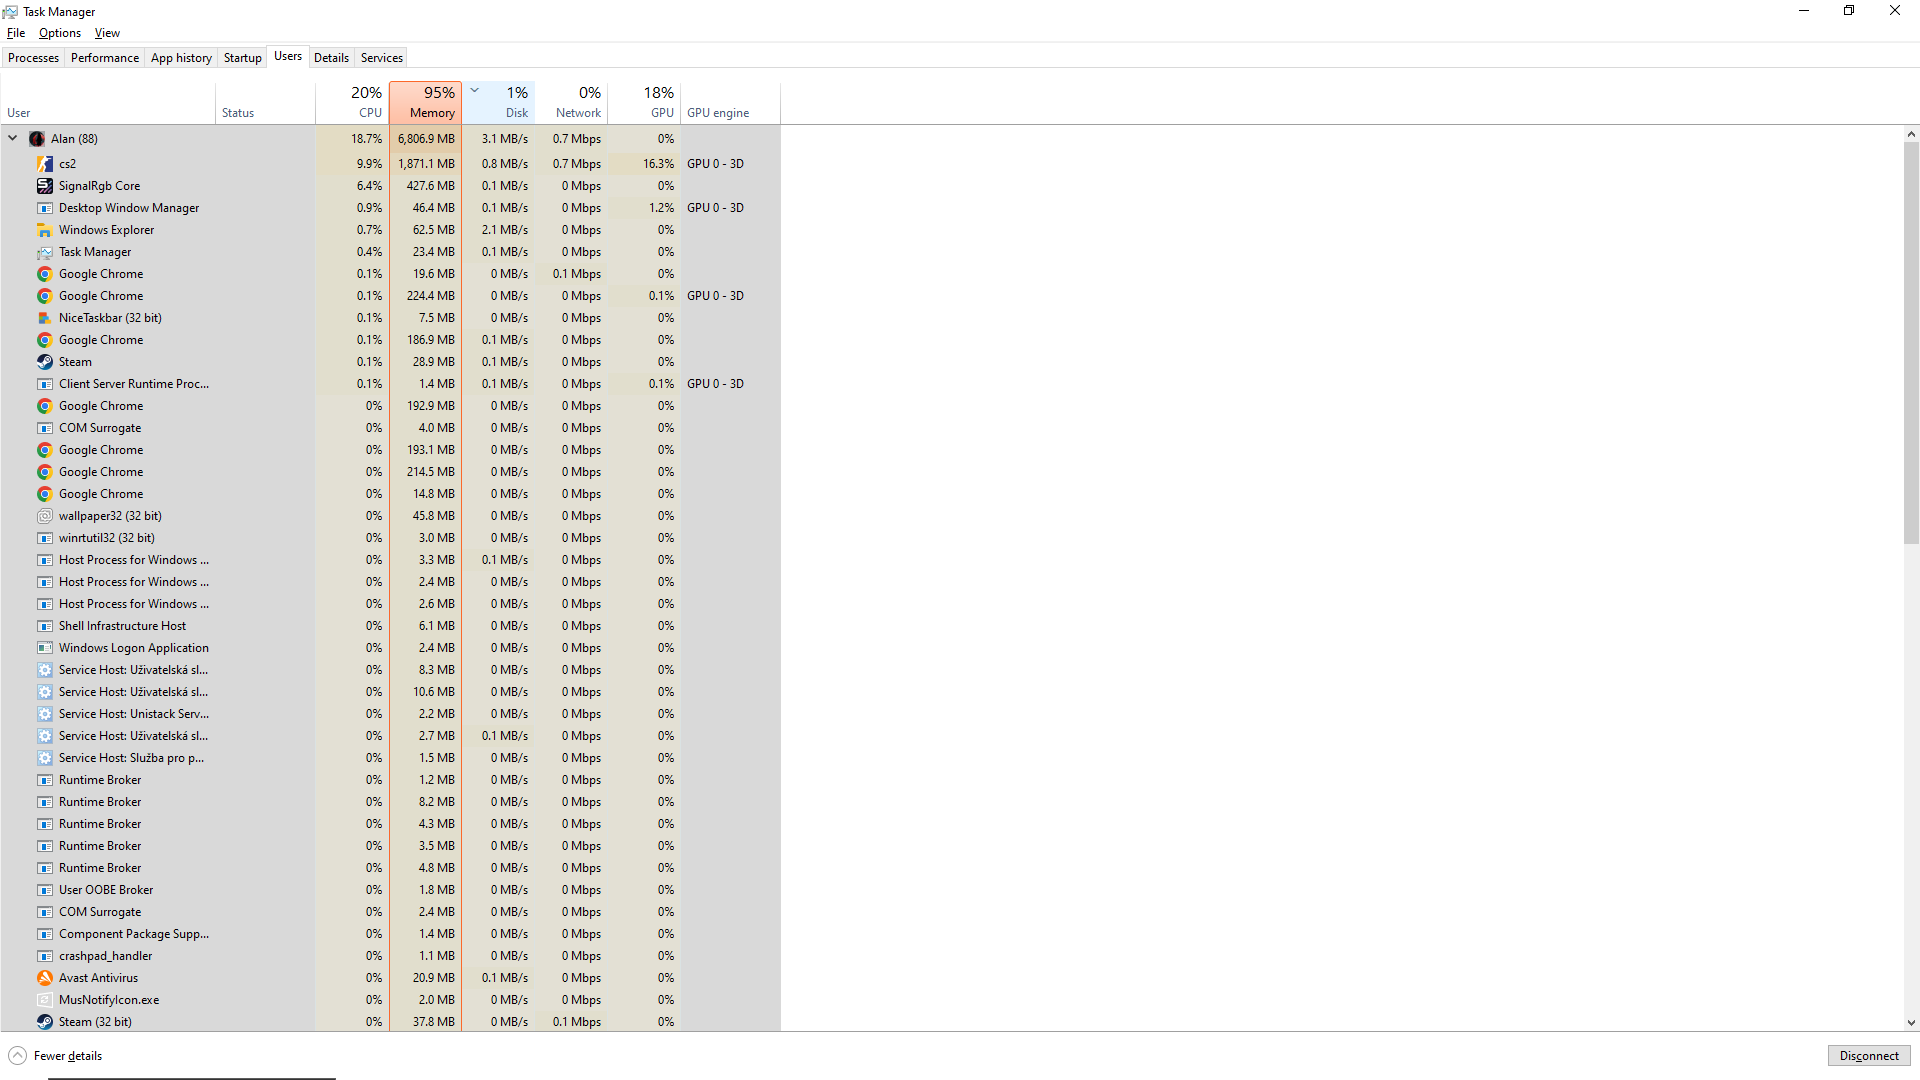This screenshot has height=1080, width=1920.
Task: Click the Fewer details link text
Action: [68, 1056]
